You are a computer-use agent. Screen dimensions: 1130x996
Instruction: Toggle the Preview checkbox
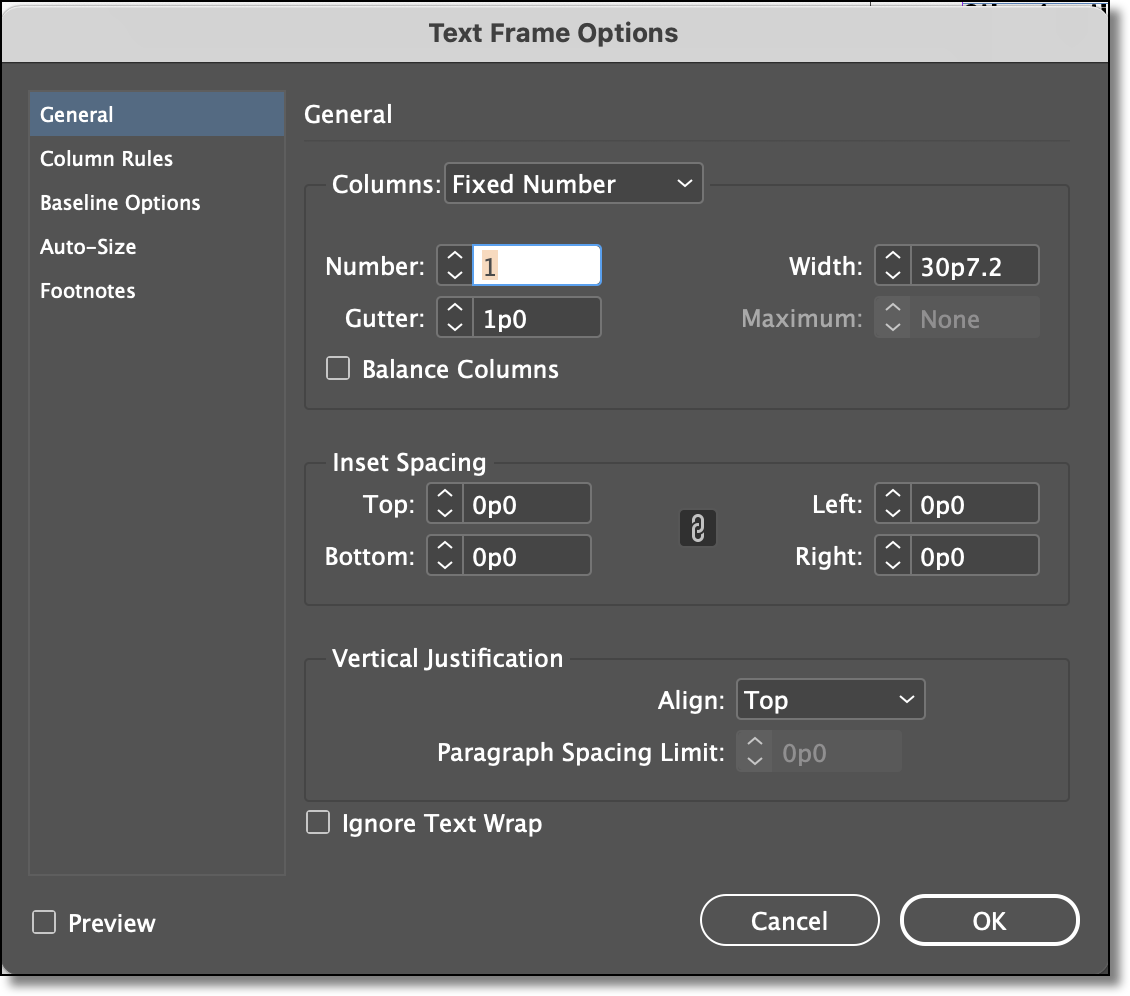pyautogui.click(x=42, y=923)
